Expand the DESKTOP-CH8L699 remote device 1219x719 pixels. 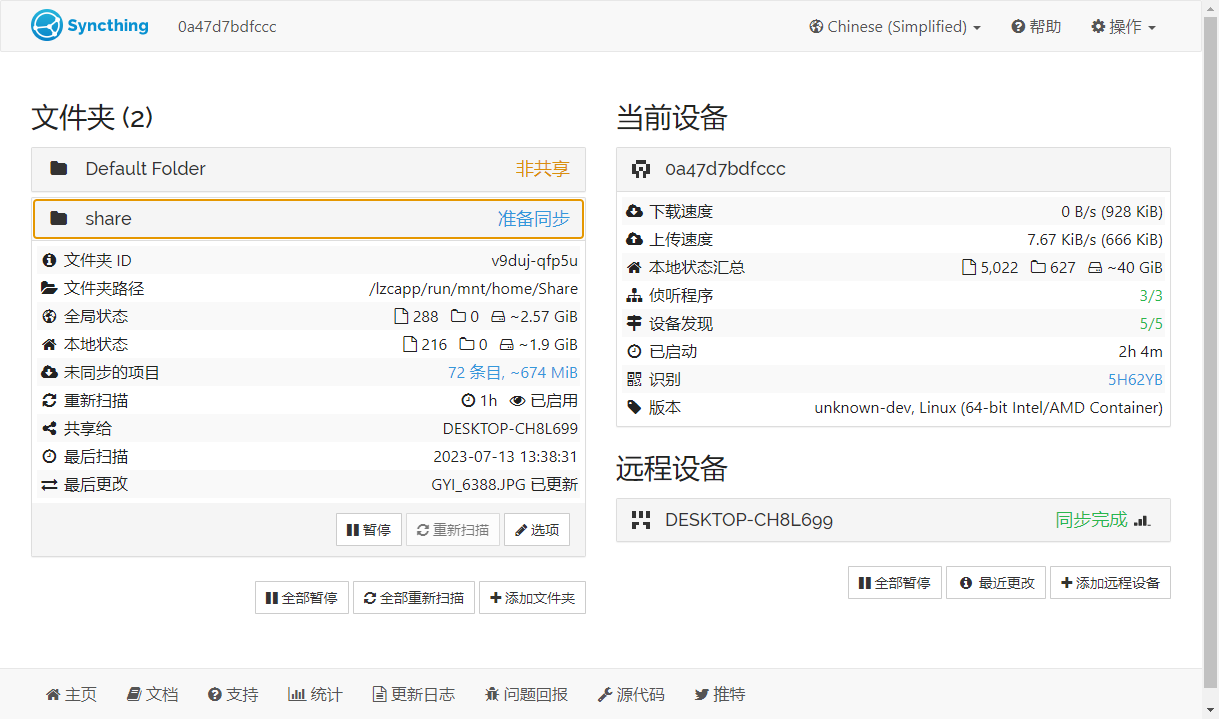pyautogui.click(x=893, y=520)
